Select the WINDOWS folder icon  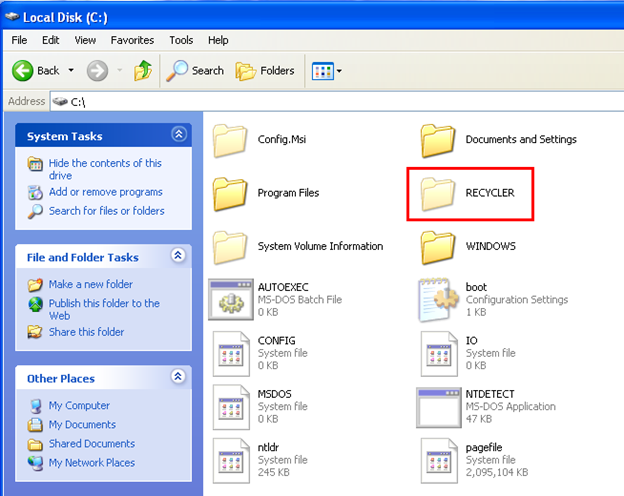[439, 246]
